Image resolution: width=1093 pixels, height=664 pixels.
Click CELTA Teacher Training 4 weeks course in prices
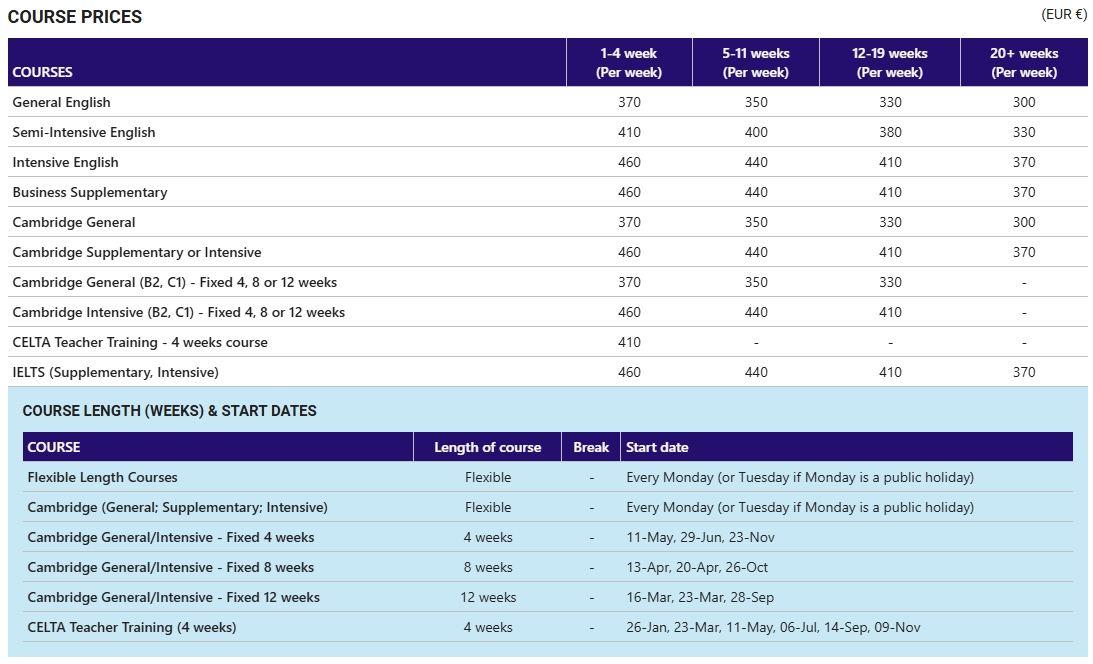[140, 342]
